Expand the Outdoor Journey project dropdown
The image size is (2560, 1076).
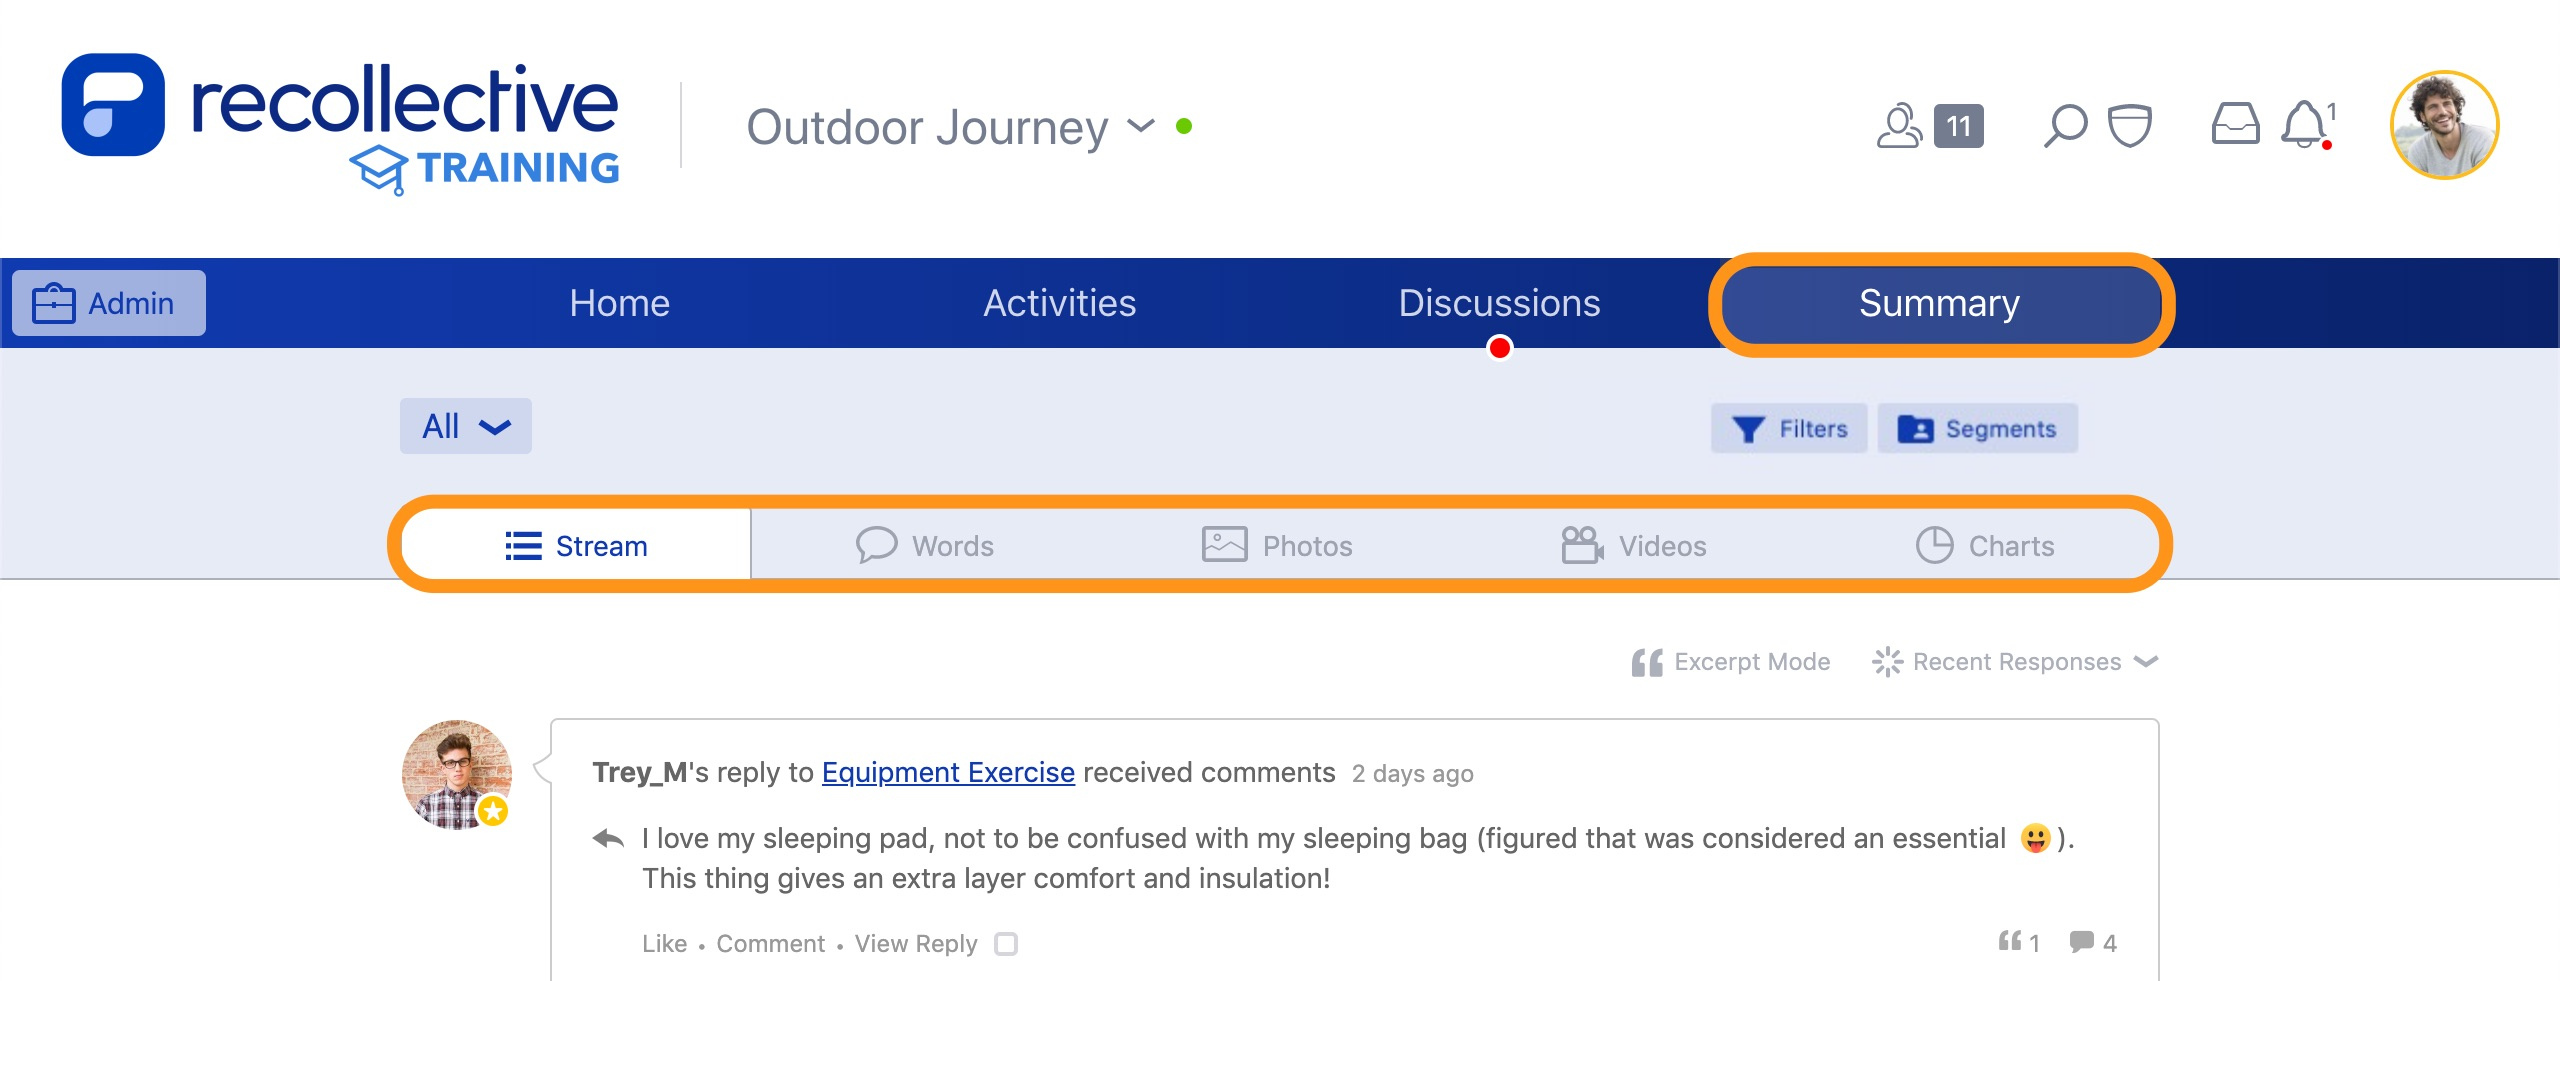1140,127
